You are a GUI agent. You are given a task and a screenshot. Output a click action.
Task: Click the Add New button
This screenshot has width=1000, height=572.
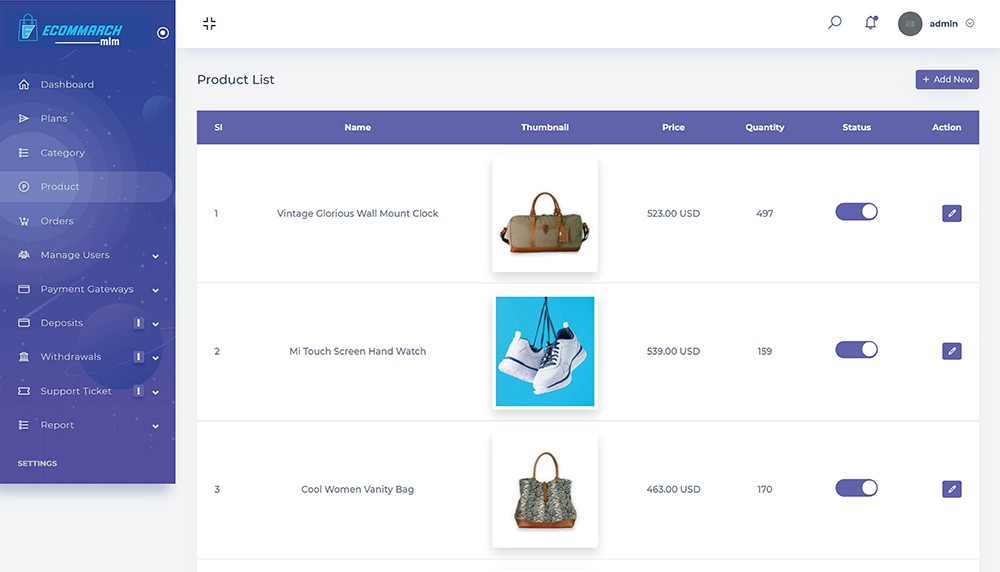[x=947, y=79]
